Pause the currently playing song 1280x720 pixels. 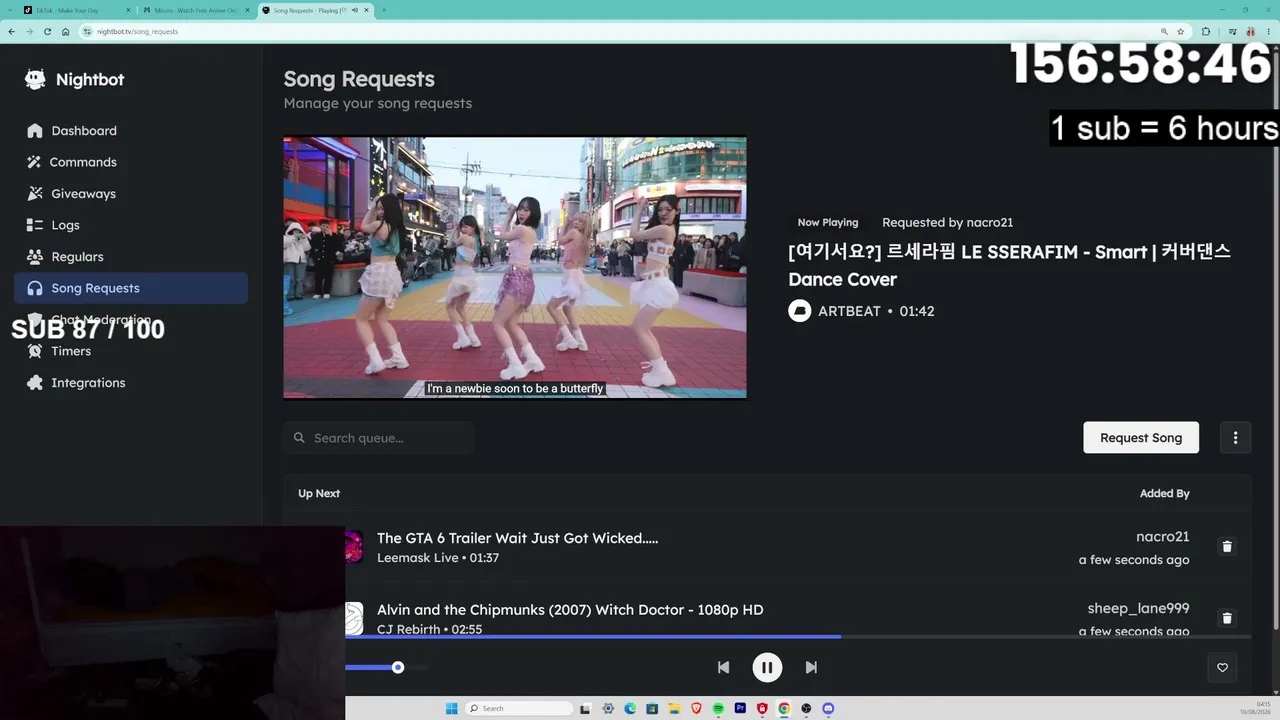pos(767,667)
